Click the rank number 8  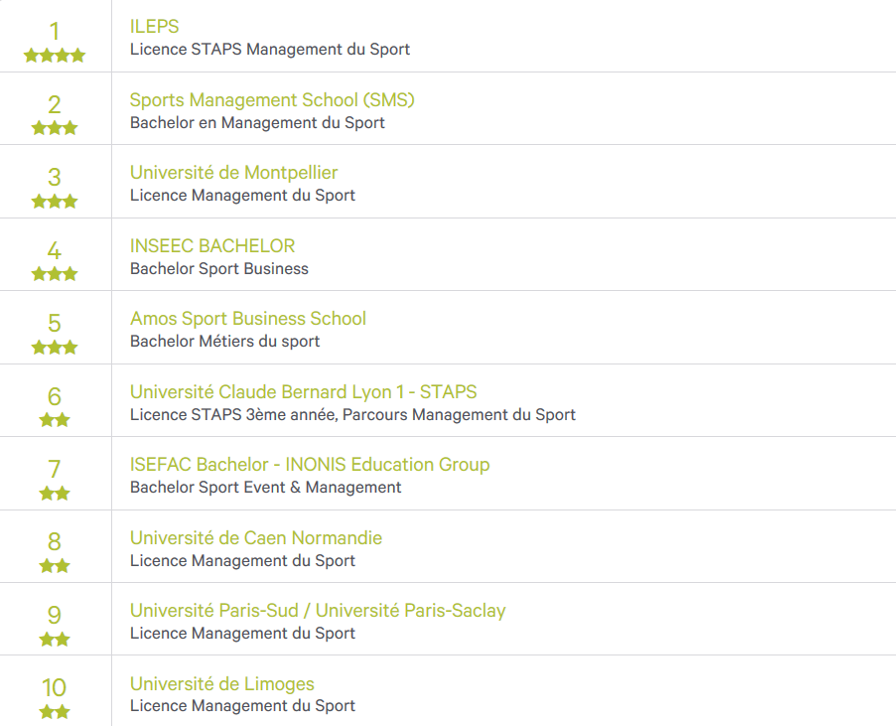54,541
